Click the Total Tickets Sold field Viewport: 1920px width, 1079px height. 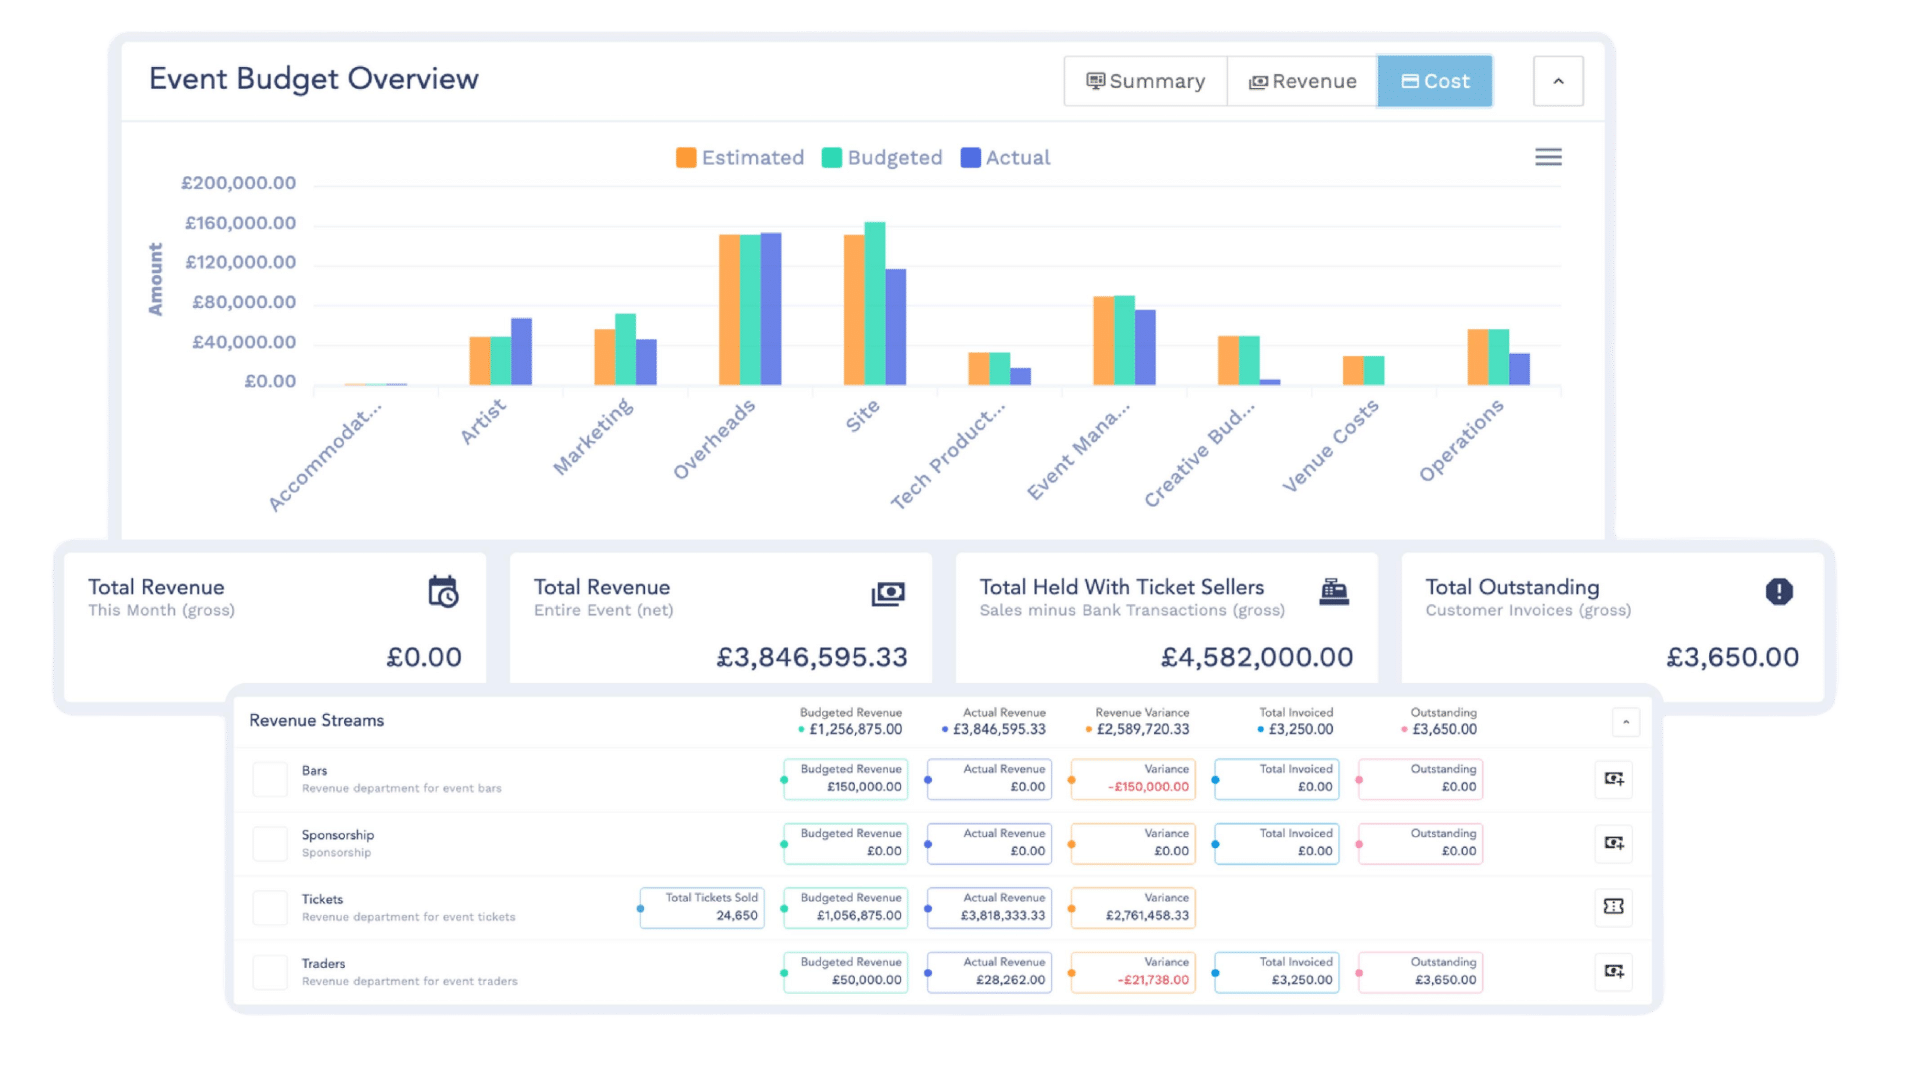701,908
